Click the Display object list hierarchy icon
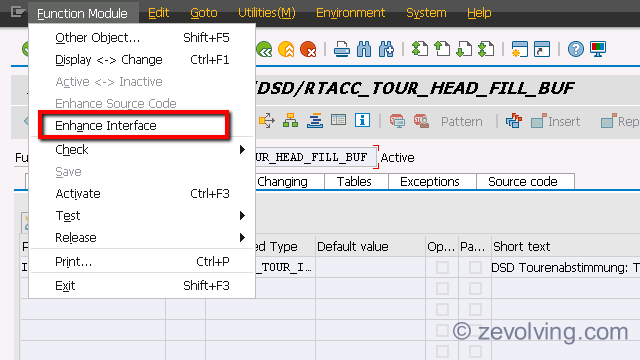The image size is (640, 360). (x=290, y=121)
